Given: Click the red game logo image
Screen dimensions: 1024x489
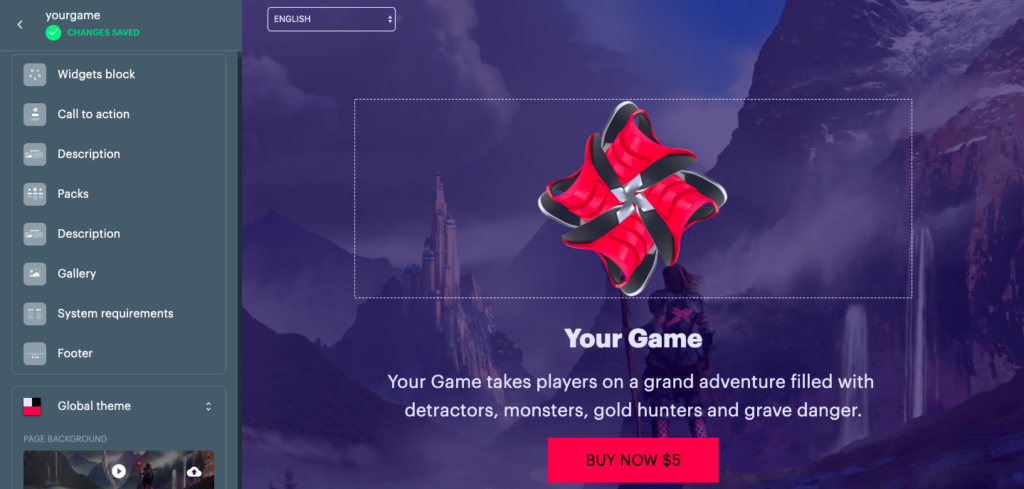Looking at the screenshot, I should (x=632, y=198).
